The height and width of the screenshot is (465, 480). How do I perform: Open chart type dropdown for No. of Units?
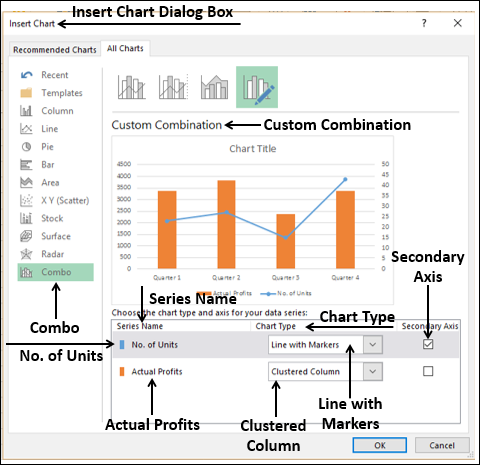(373, 344)
